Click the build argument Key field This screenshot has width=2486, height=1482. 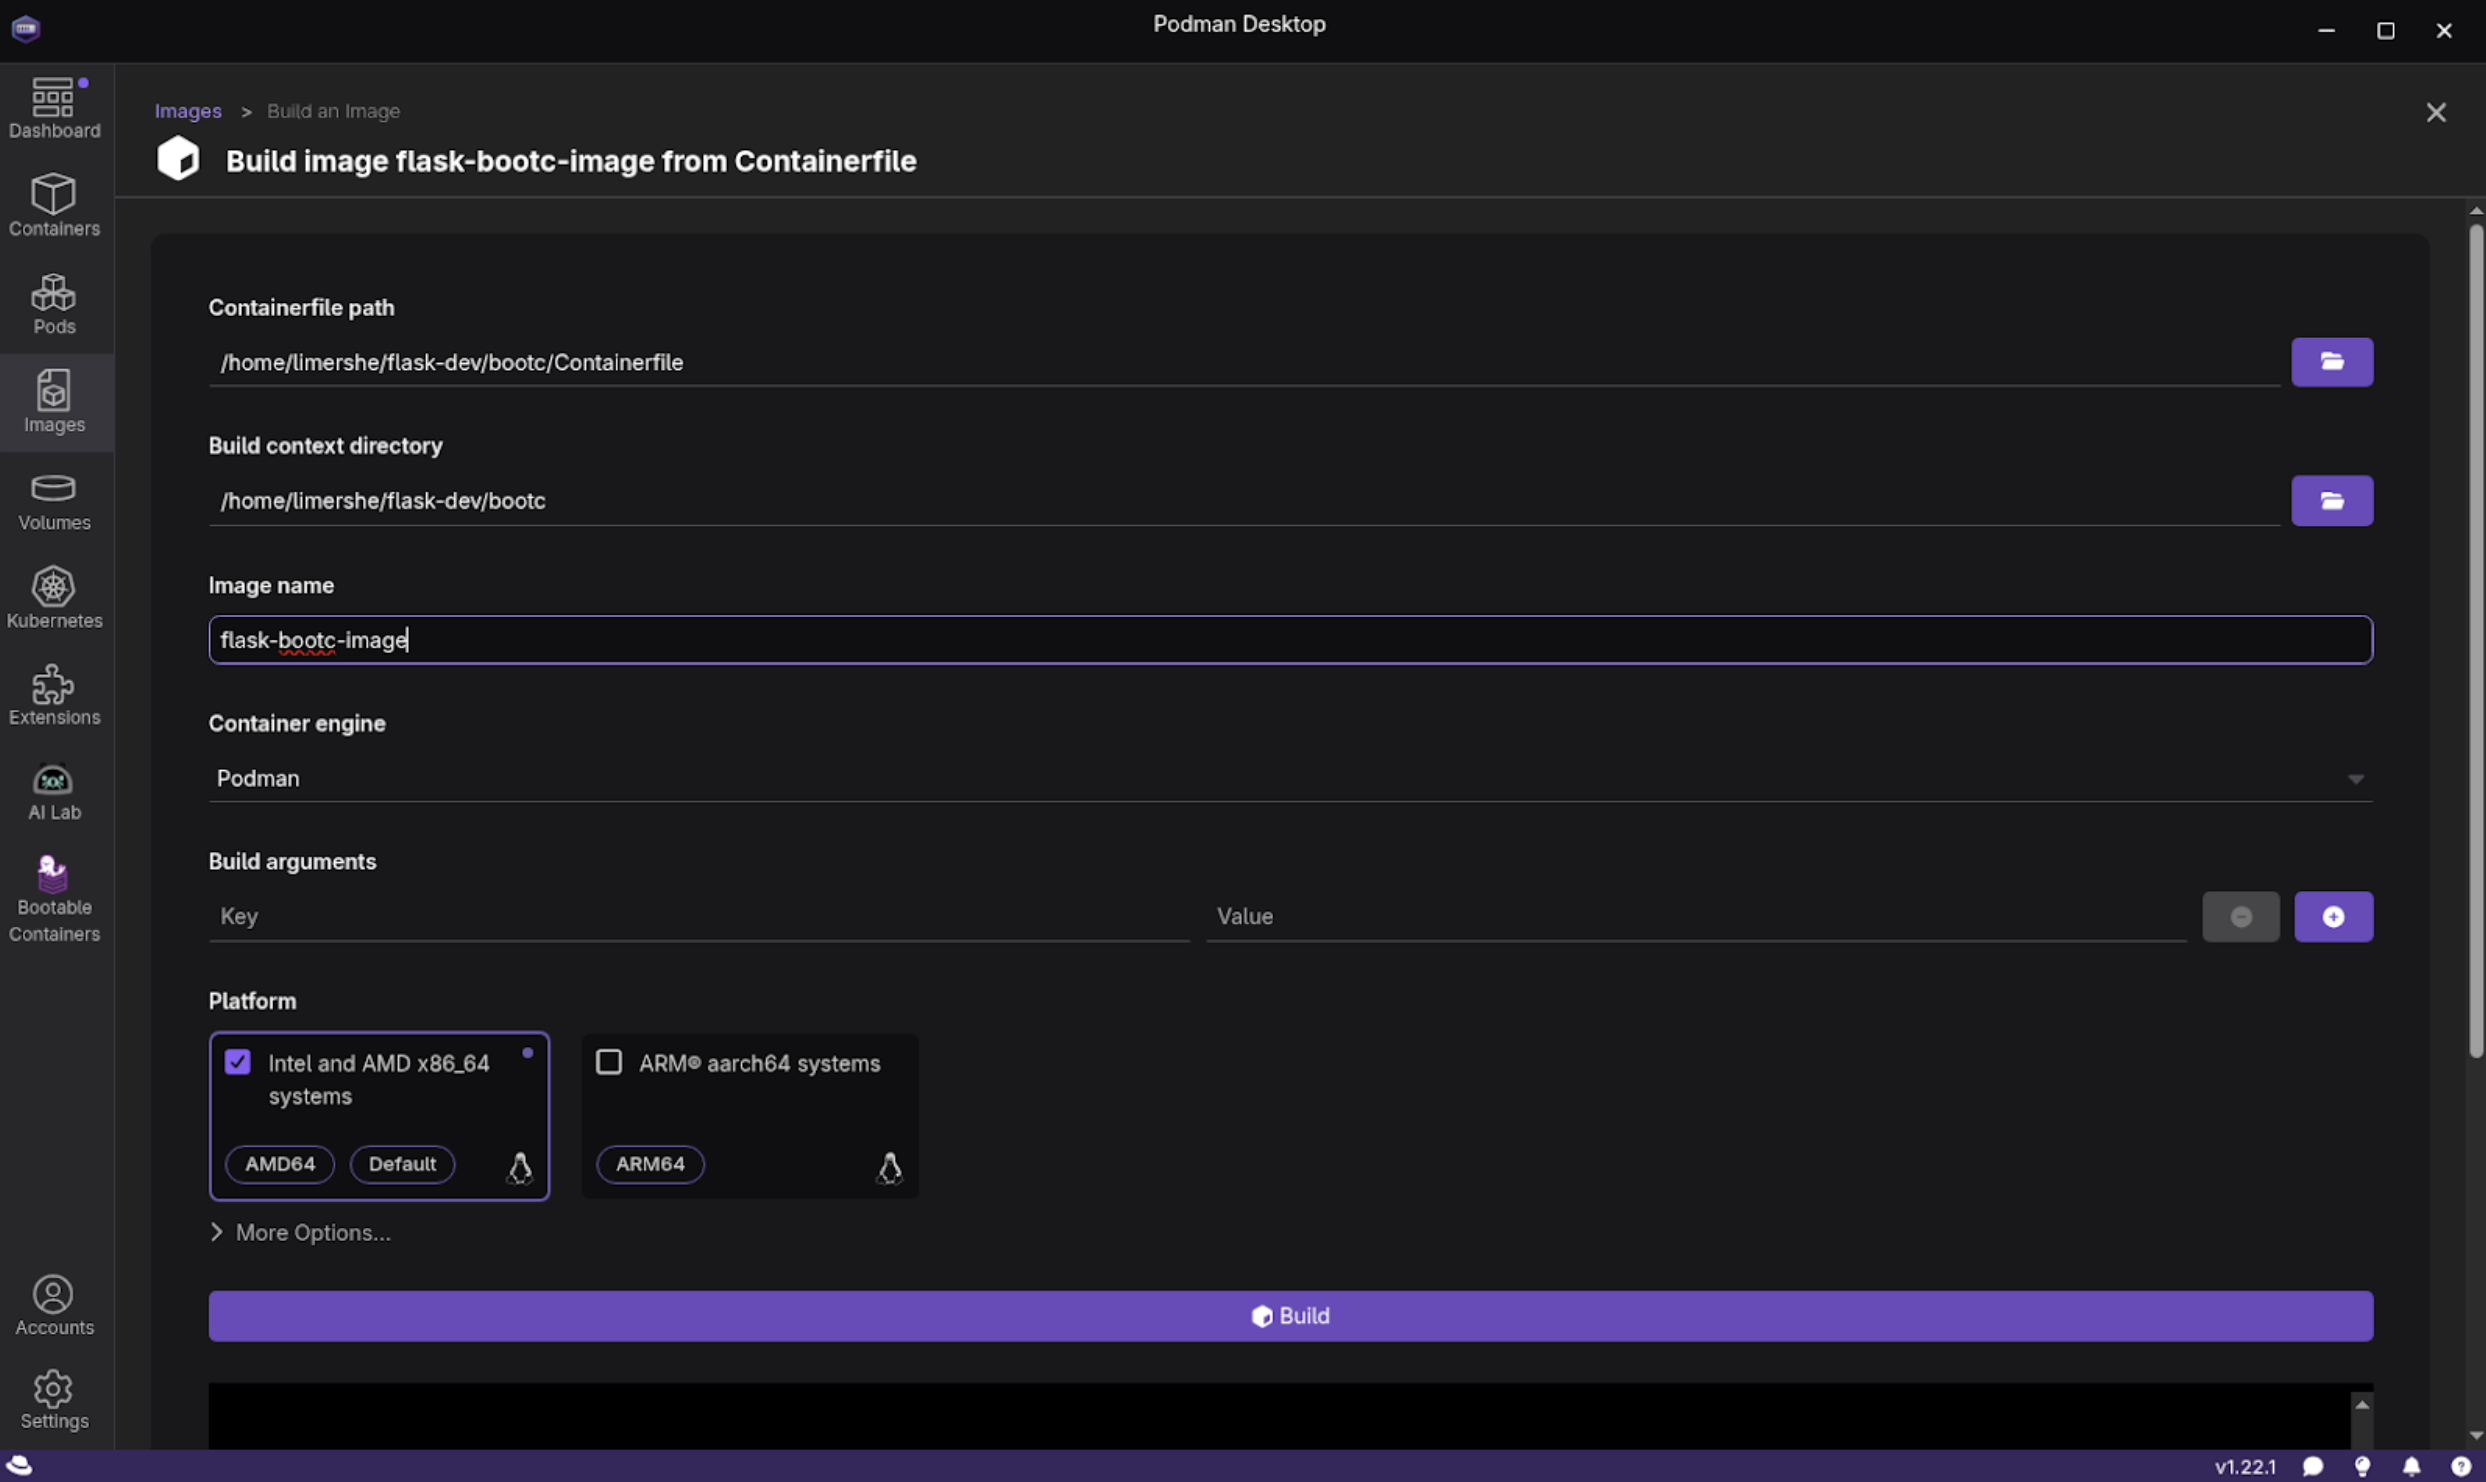pyautogui.click(x=698, y=916)
